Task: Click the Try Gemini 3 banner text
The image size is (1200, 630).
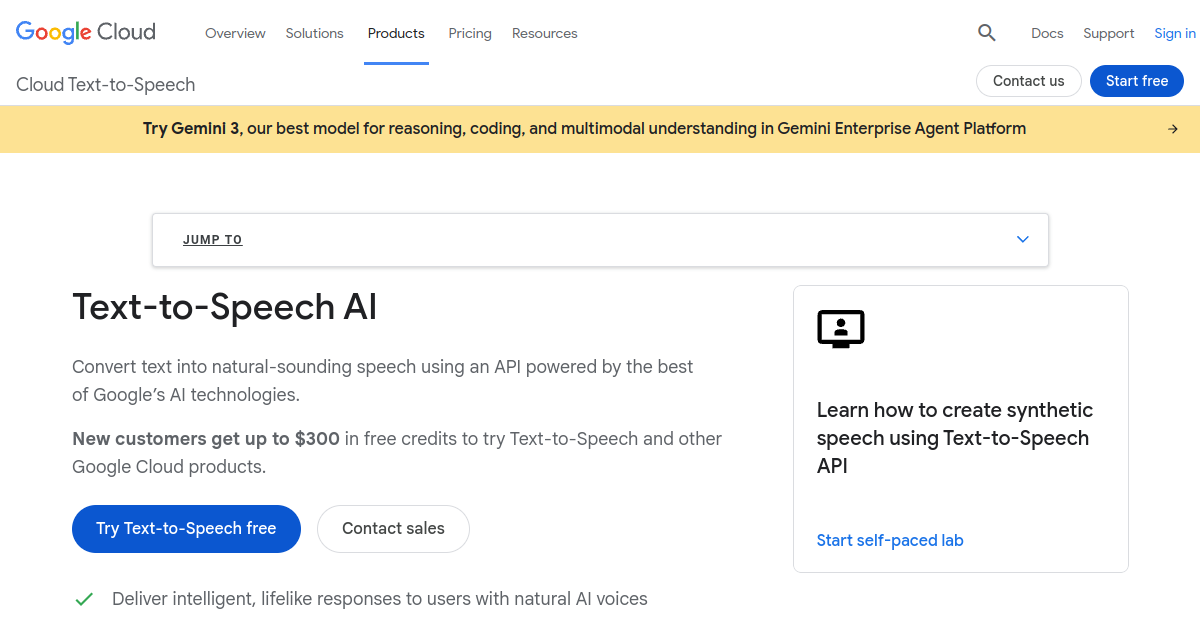Action: pos(584,129)
